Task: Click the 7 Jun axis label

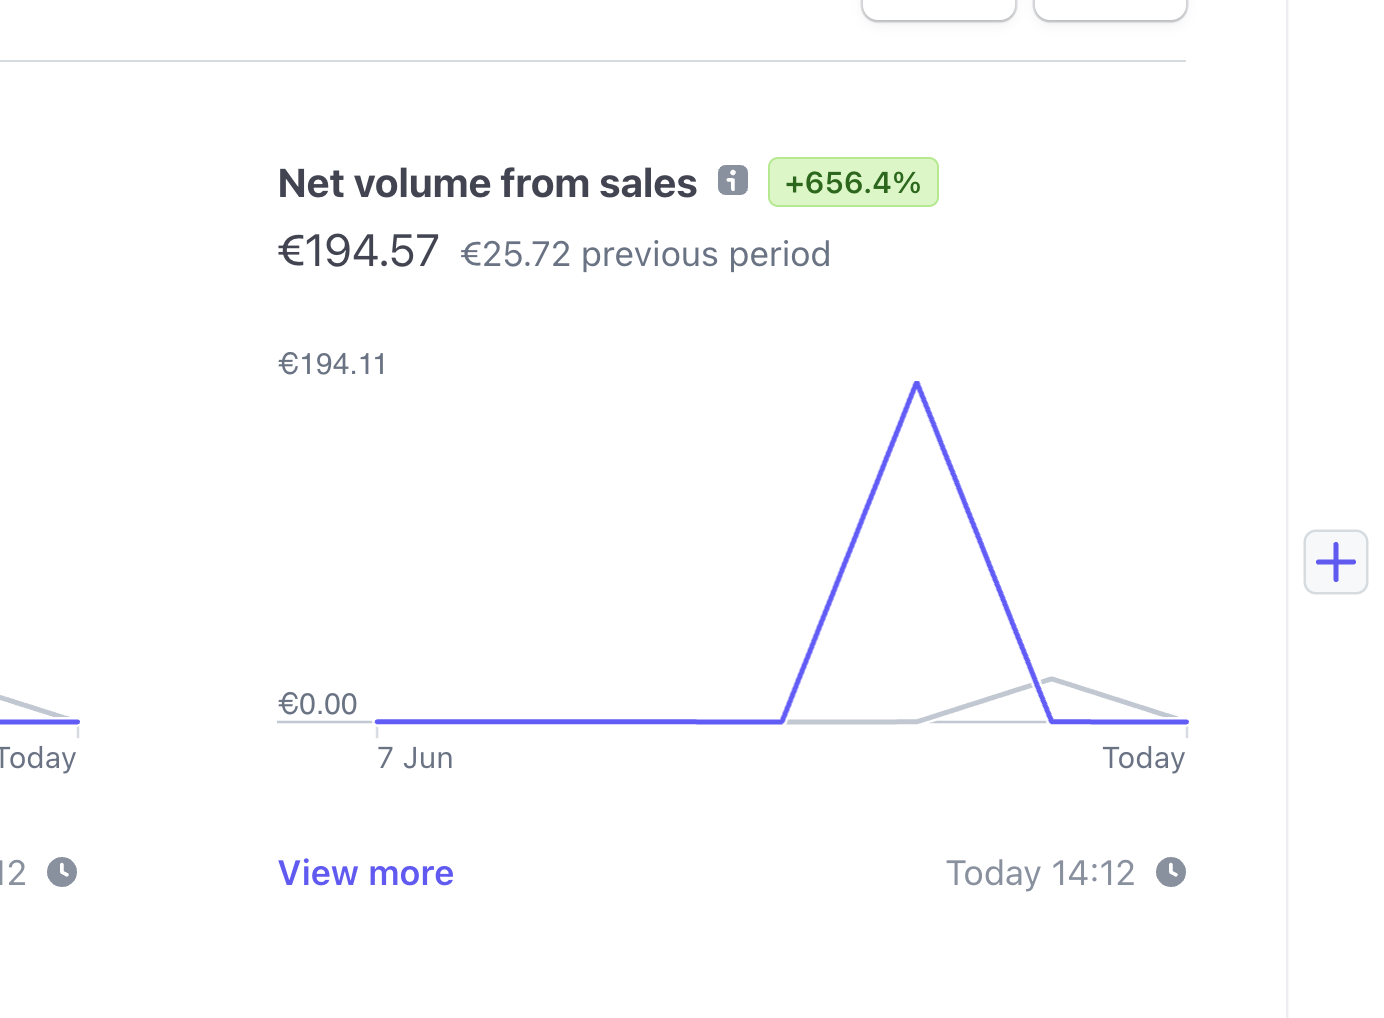Action: pyautogui.click(x=414, y=757)
